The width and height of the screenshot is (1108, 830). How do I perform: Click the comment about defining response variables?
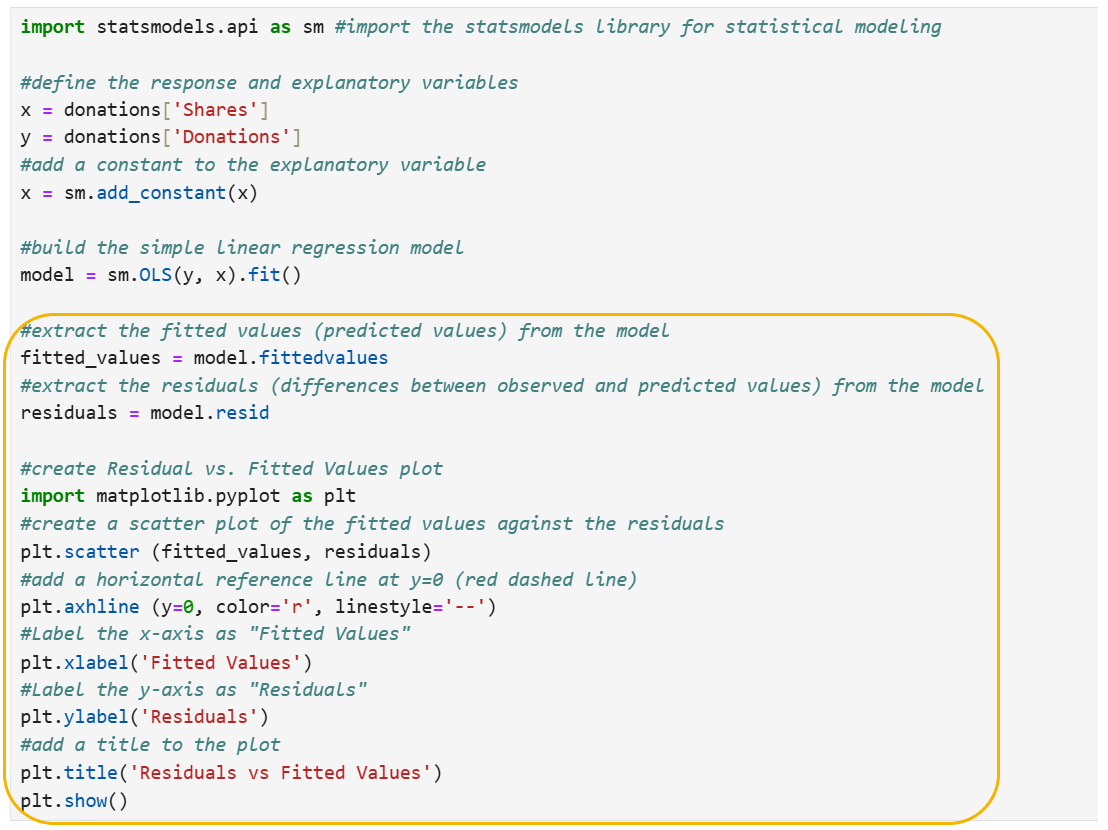[268, 82]
